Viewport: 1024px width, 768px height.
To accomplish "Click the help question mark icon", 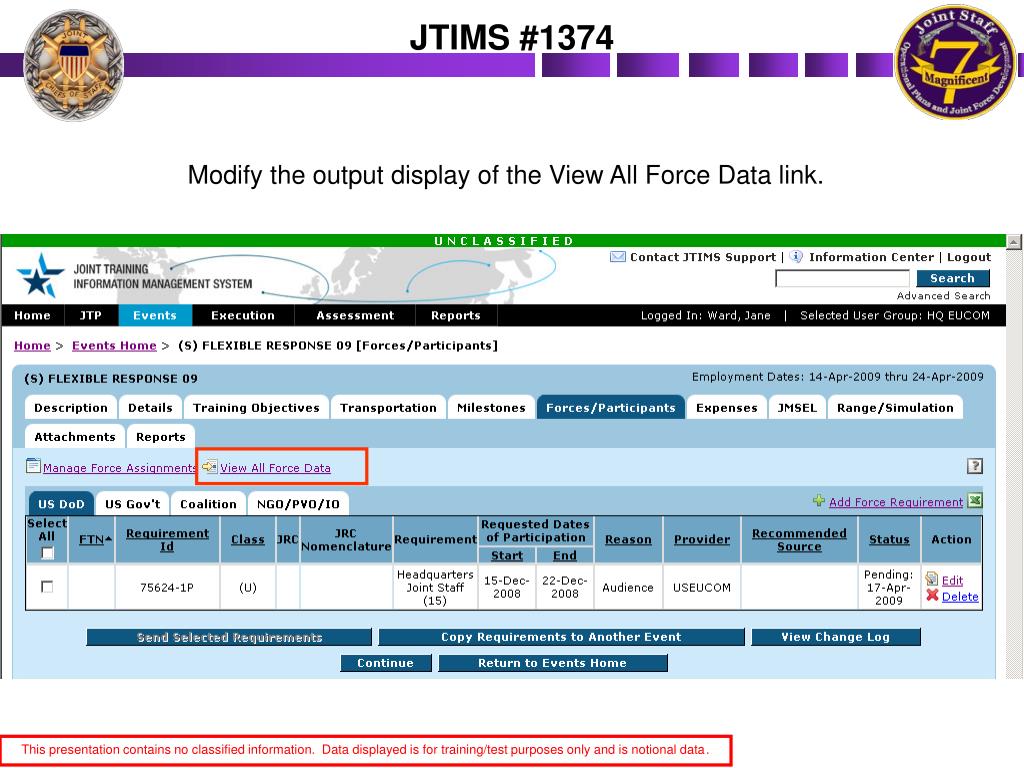I will pos(974,466).
